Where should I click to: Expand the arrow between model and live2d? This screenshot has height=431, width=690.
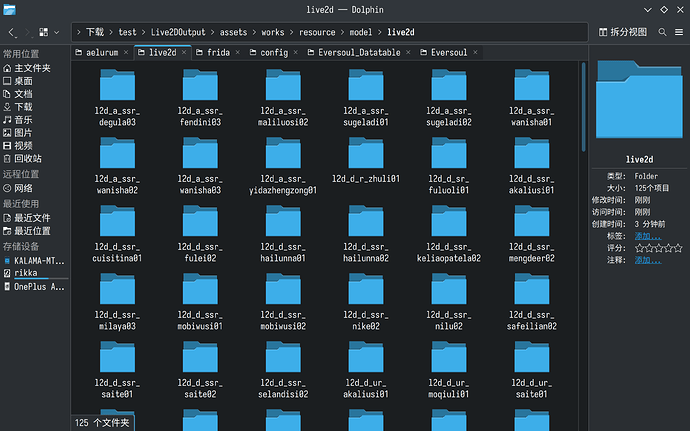click(x=379, y=32)
